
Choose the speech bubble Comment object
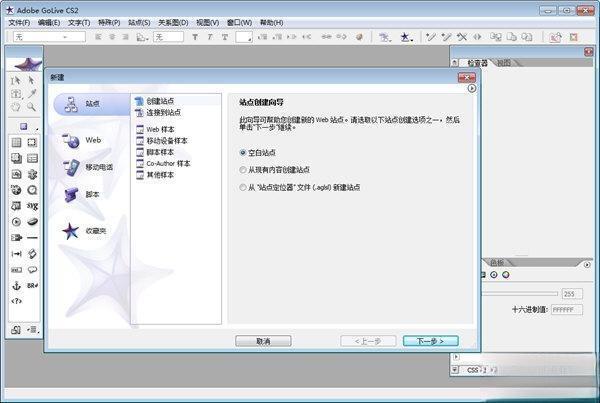(x=32, y=269)
